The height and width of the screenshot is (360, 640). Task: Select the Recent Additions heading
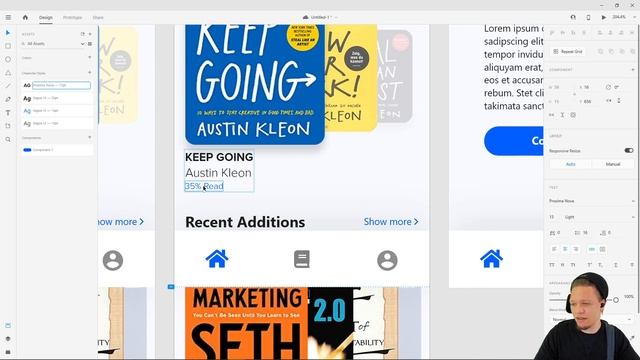245,222
